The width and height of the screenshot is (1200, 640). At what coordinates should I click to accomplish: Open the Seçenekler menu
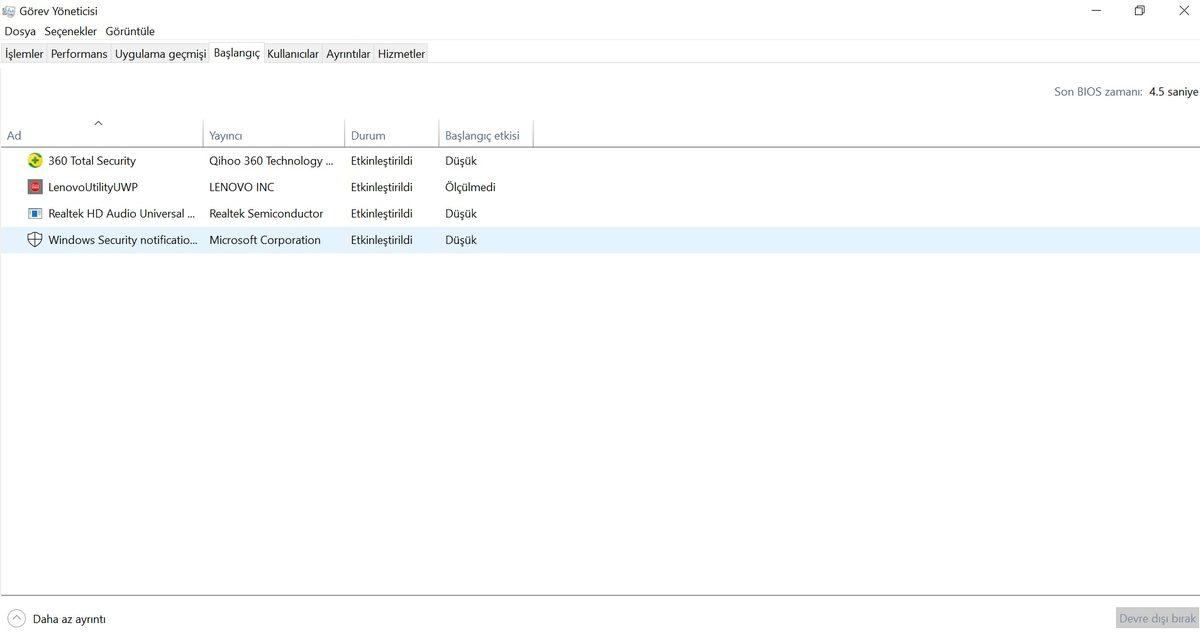70,31
